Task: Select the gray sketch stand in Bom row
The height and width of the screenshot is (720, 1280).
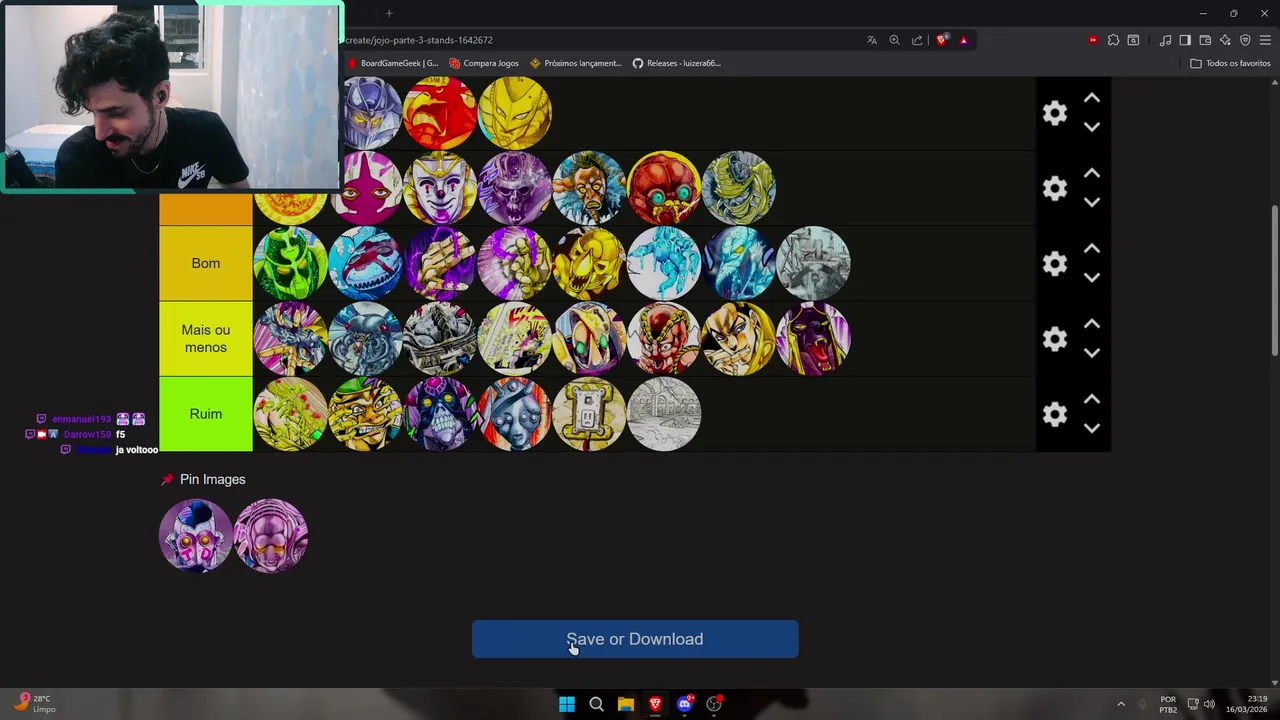Action: [813, 263]
